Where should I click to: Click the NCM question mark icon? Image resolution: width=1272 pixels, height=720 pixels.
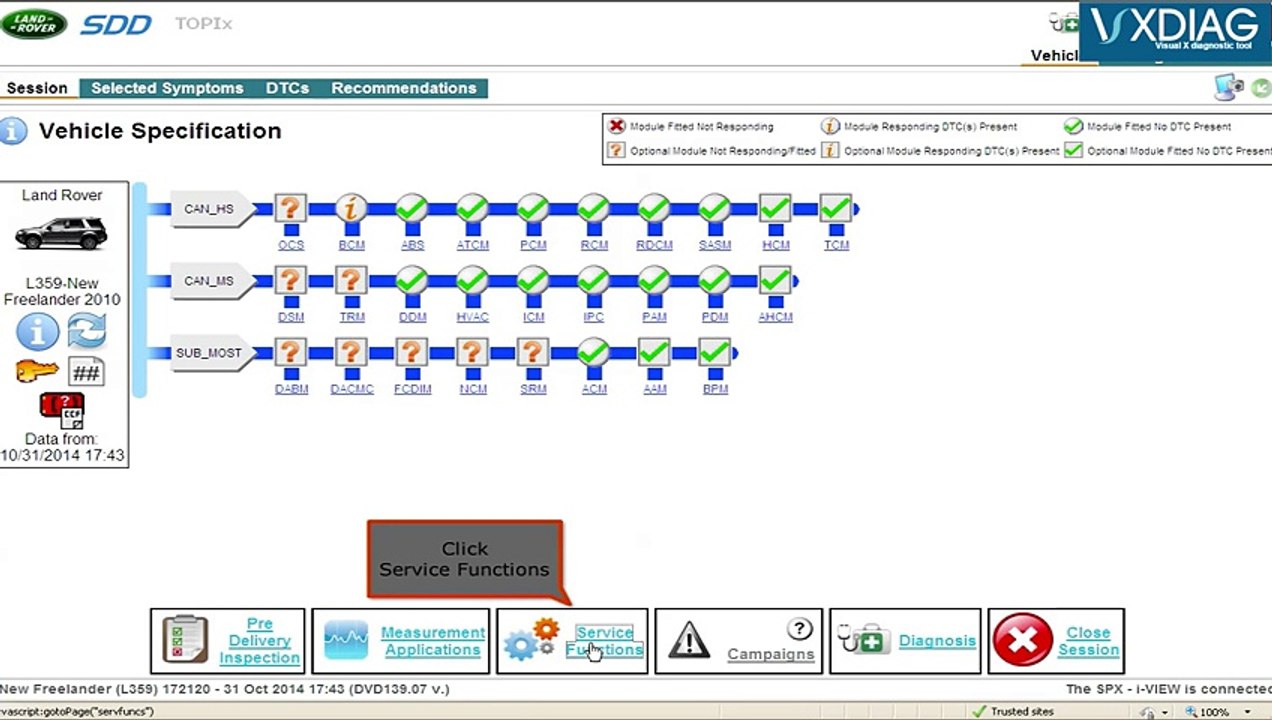tap(472, 353)
